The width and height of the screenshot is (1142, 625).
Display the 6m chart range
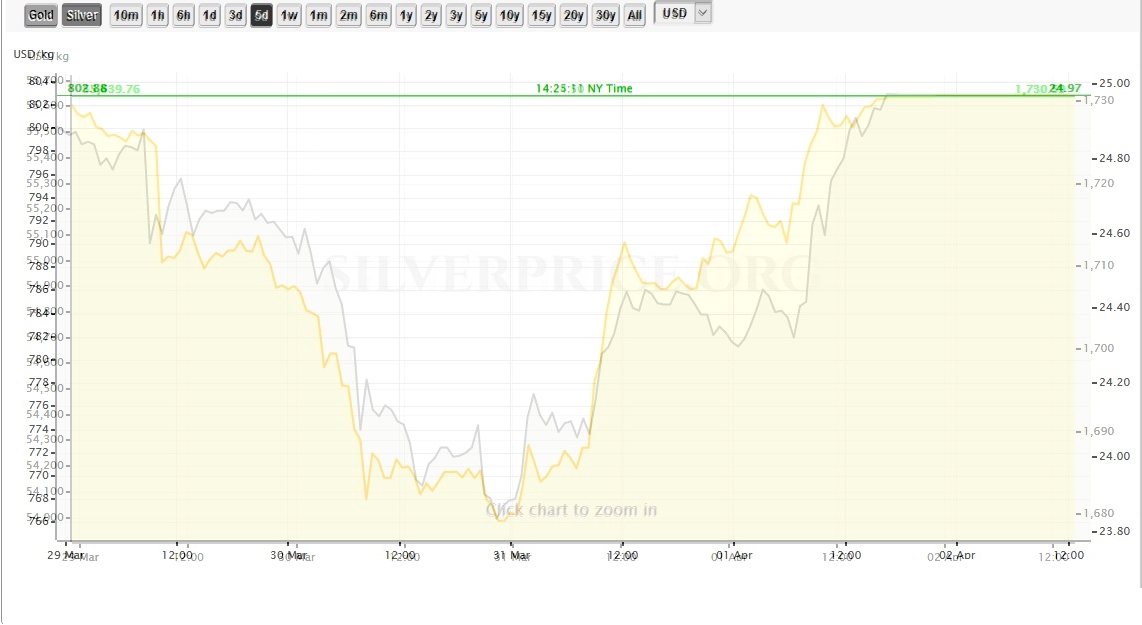(378, 15)
